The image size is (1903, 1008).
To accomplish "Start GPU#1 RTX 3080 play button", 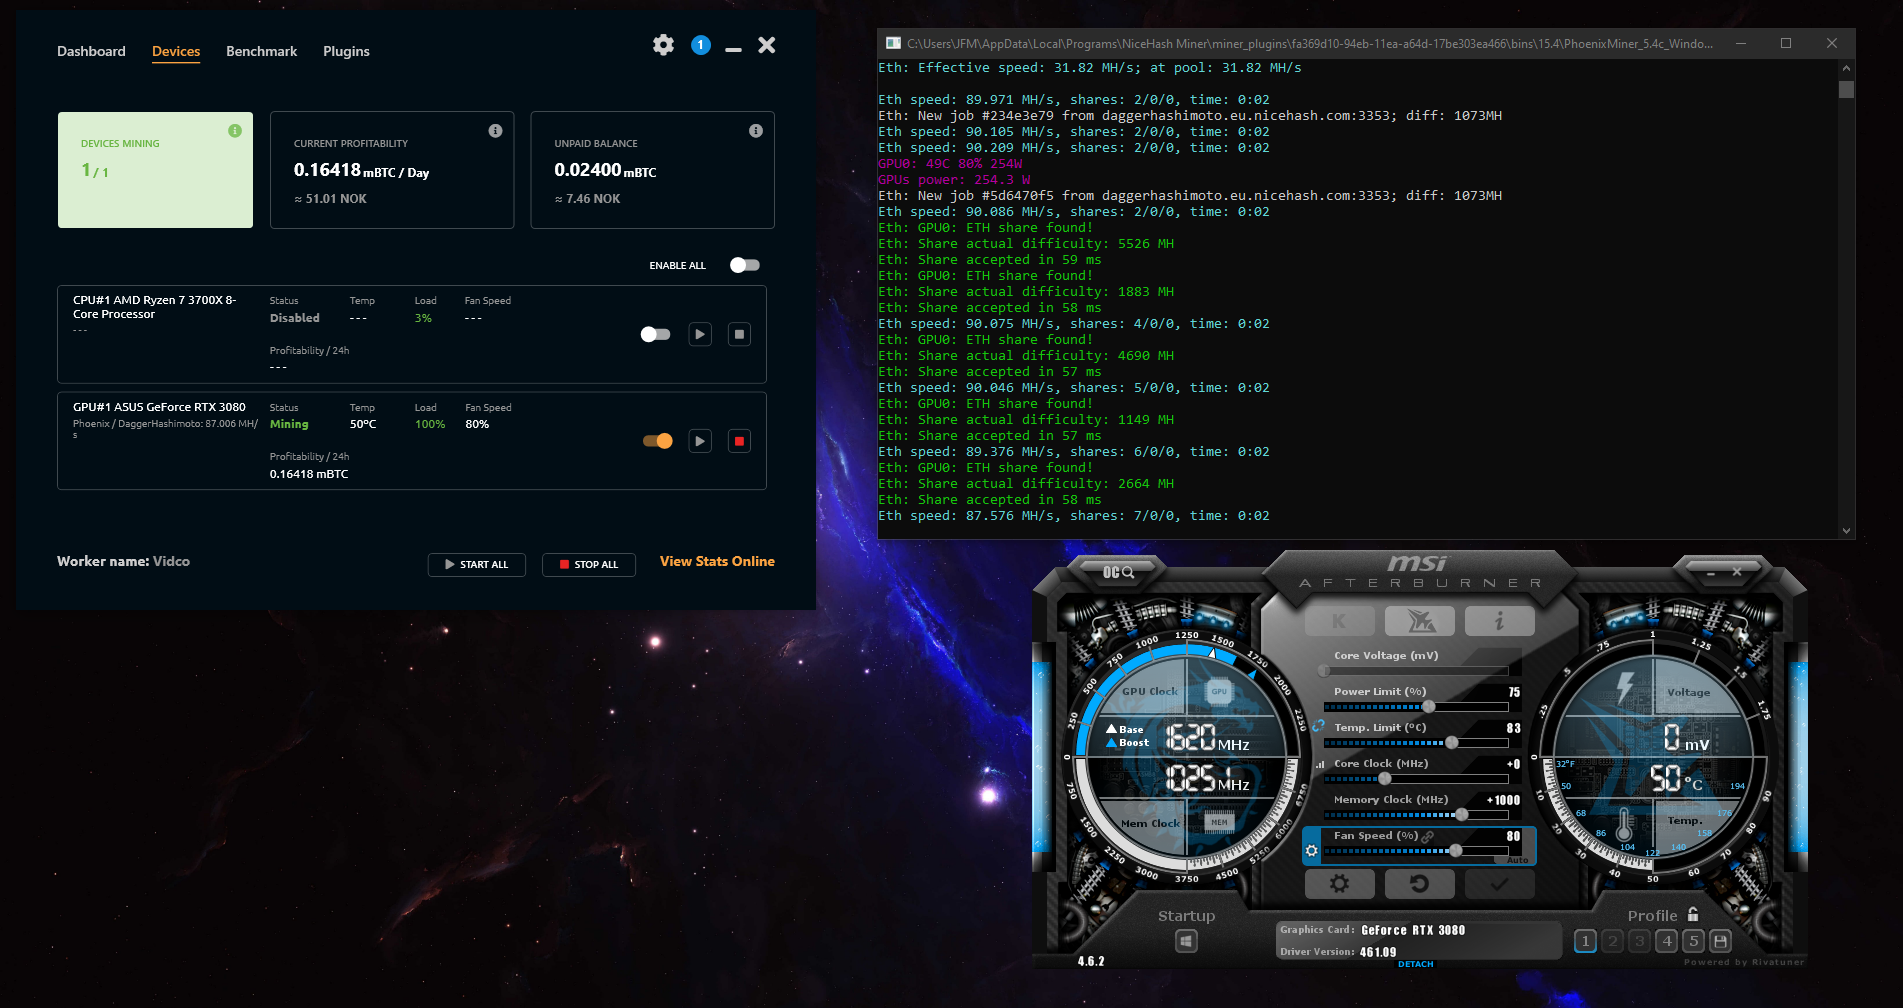I will (700, 441).
